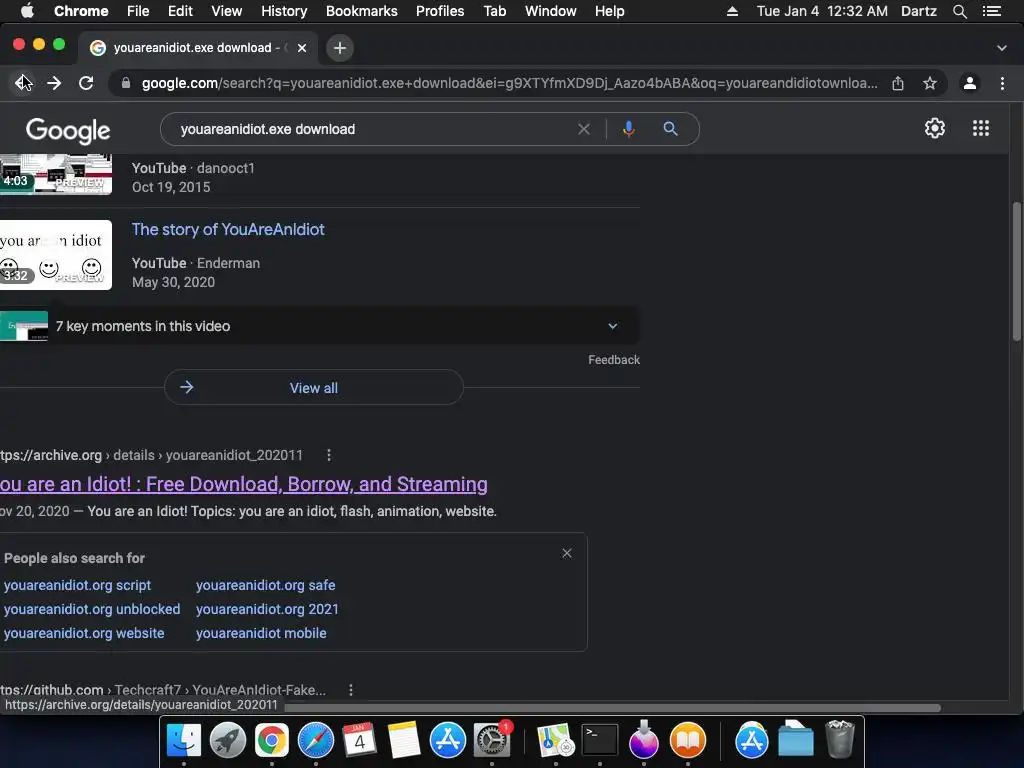Submit search with the magnifier icon
Image resolution: width=1024 pixels, height=768 pixels.
(670, 129)
